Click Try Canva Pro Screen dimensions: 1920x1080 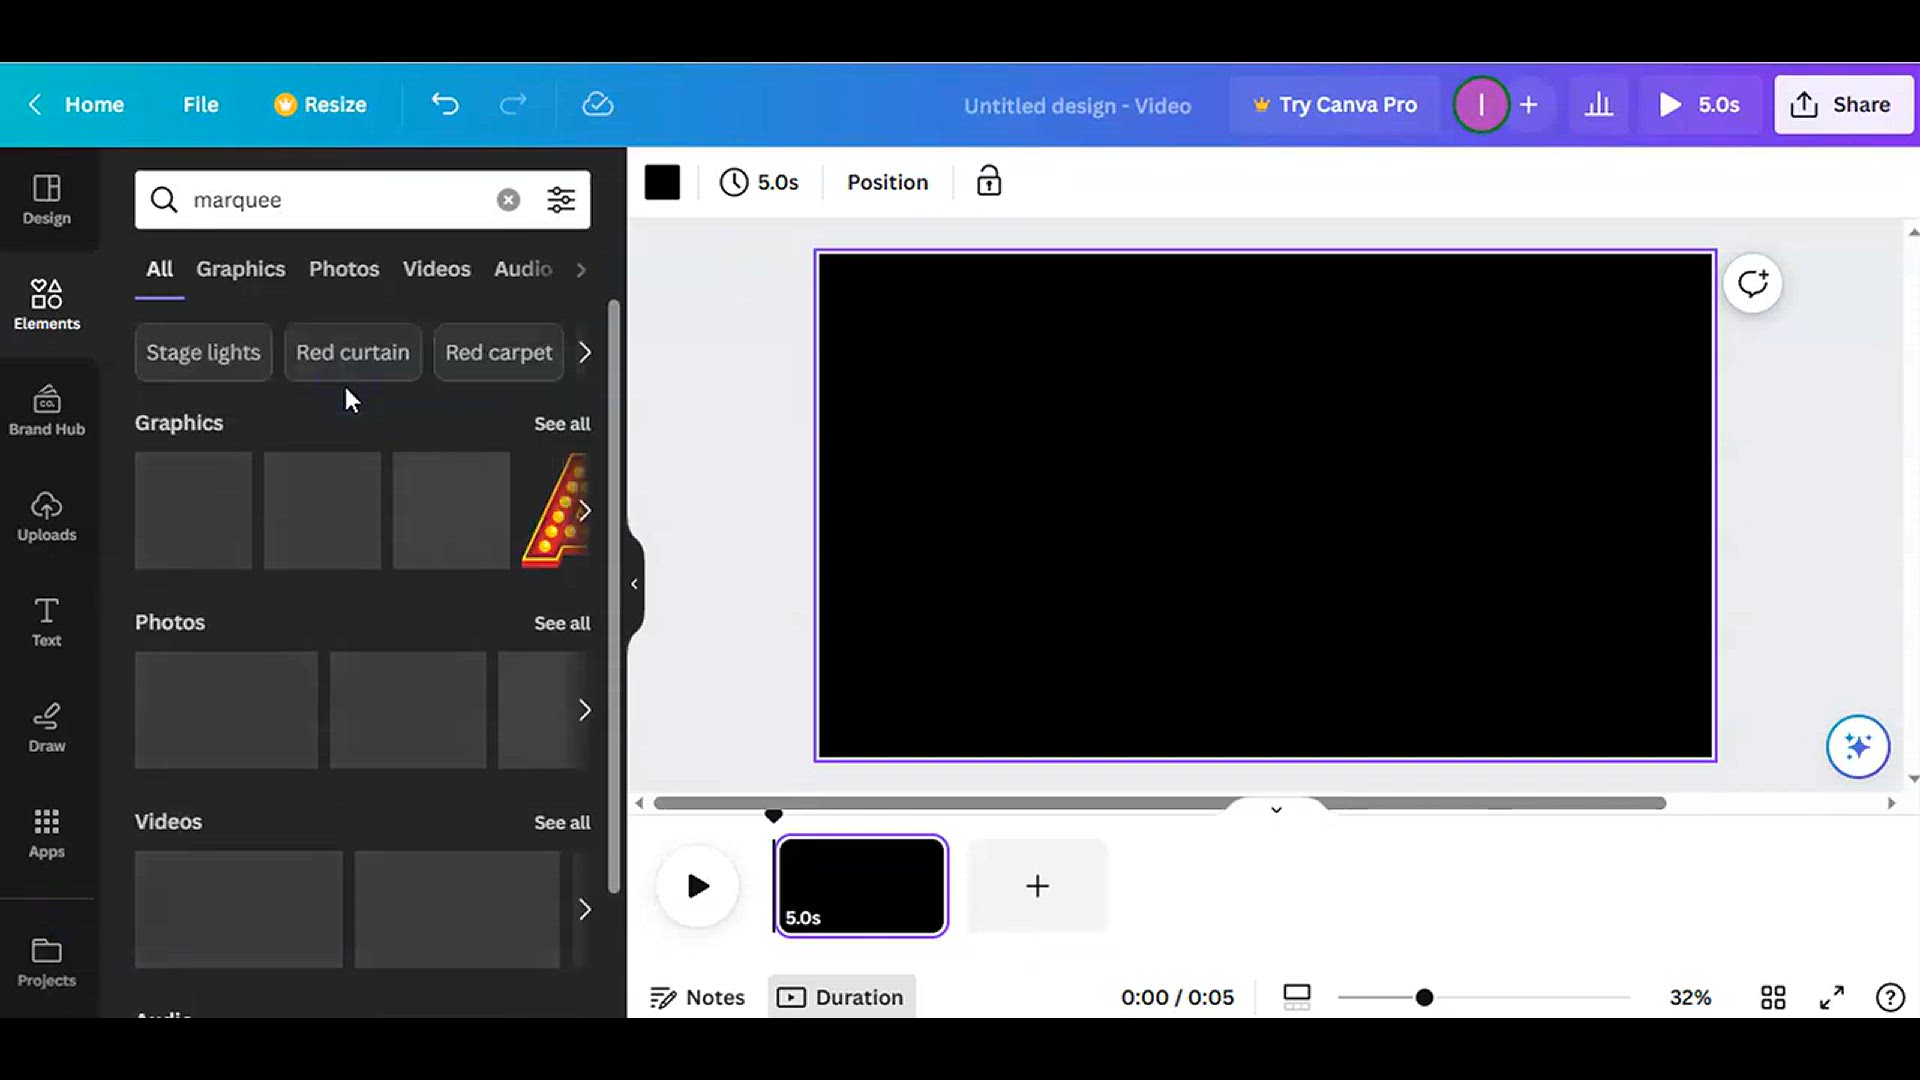point(1335,104)
